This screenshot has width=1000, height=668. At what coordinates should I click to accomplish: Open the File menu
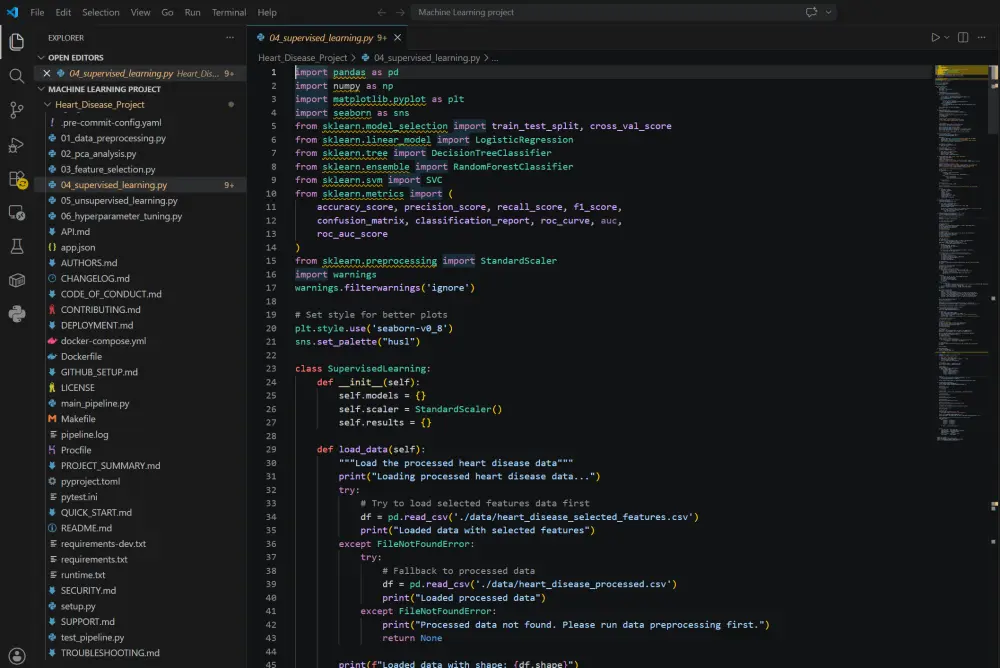(x=37, y=12)
